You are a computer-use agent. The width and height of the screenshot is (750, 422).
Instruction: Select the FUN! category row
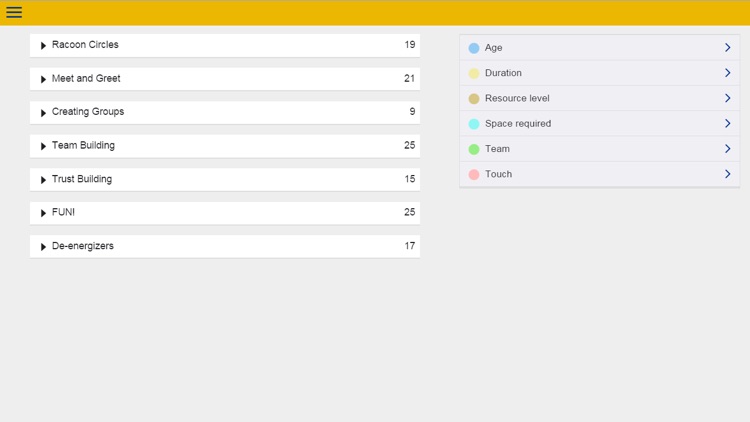[x=63, y=212]
